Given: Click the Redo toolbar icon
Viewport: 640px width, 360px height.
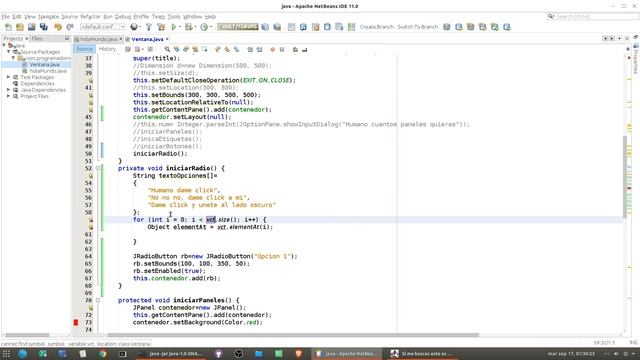Looking at the screenshot, I should tap(70, 27).
